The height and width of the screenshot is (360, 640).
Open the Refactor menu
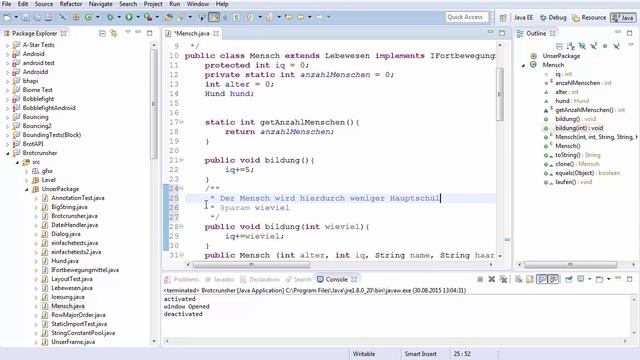click(71, 4)
